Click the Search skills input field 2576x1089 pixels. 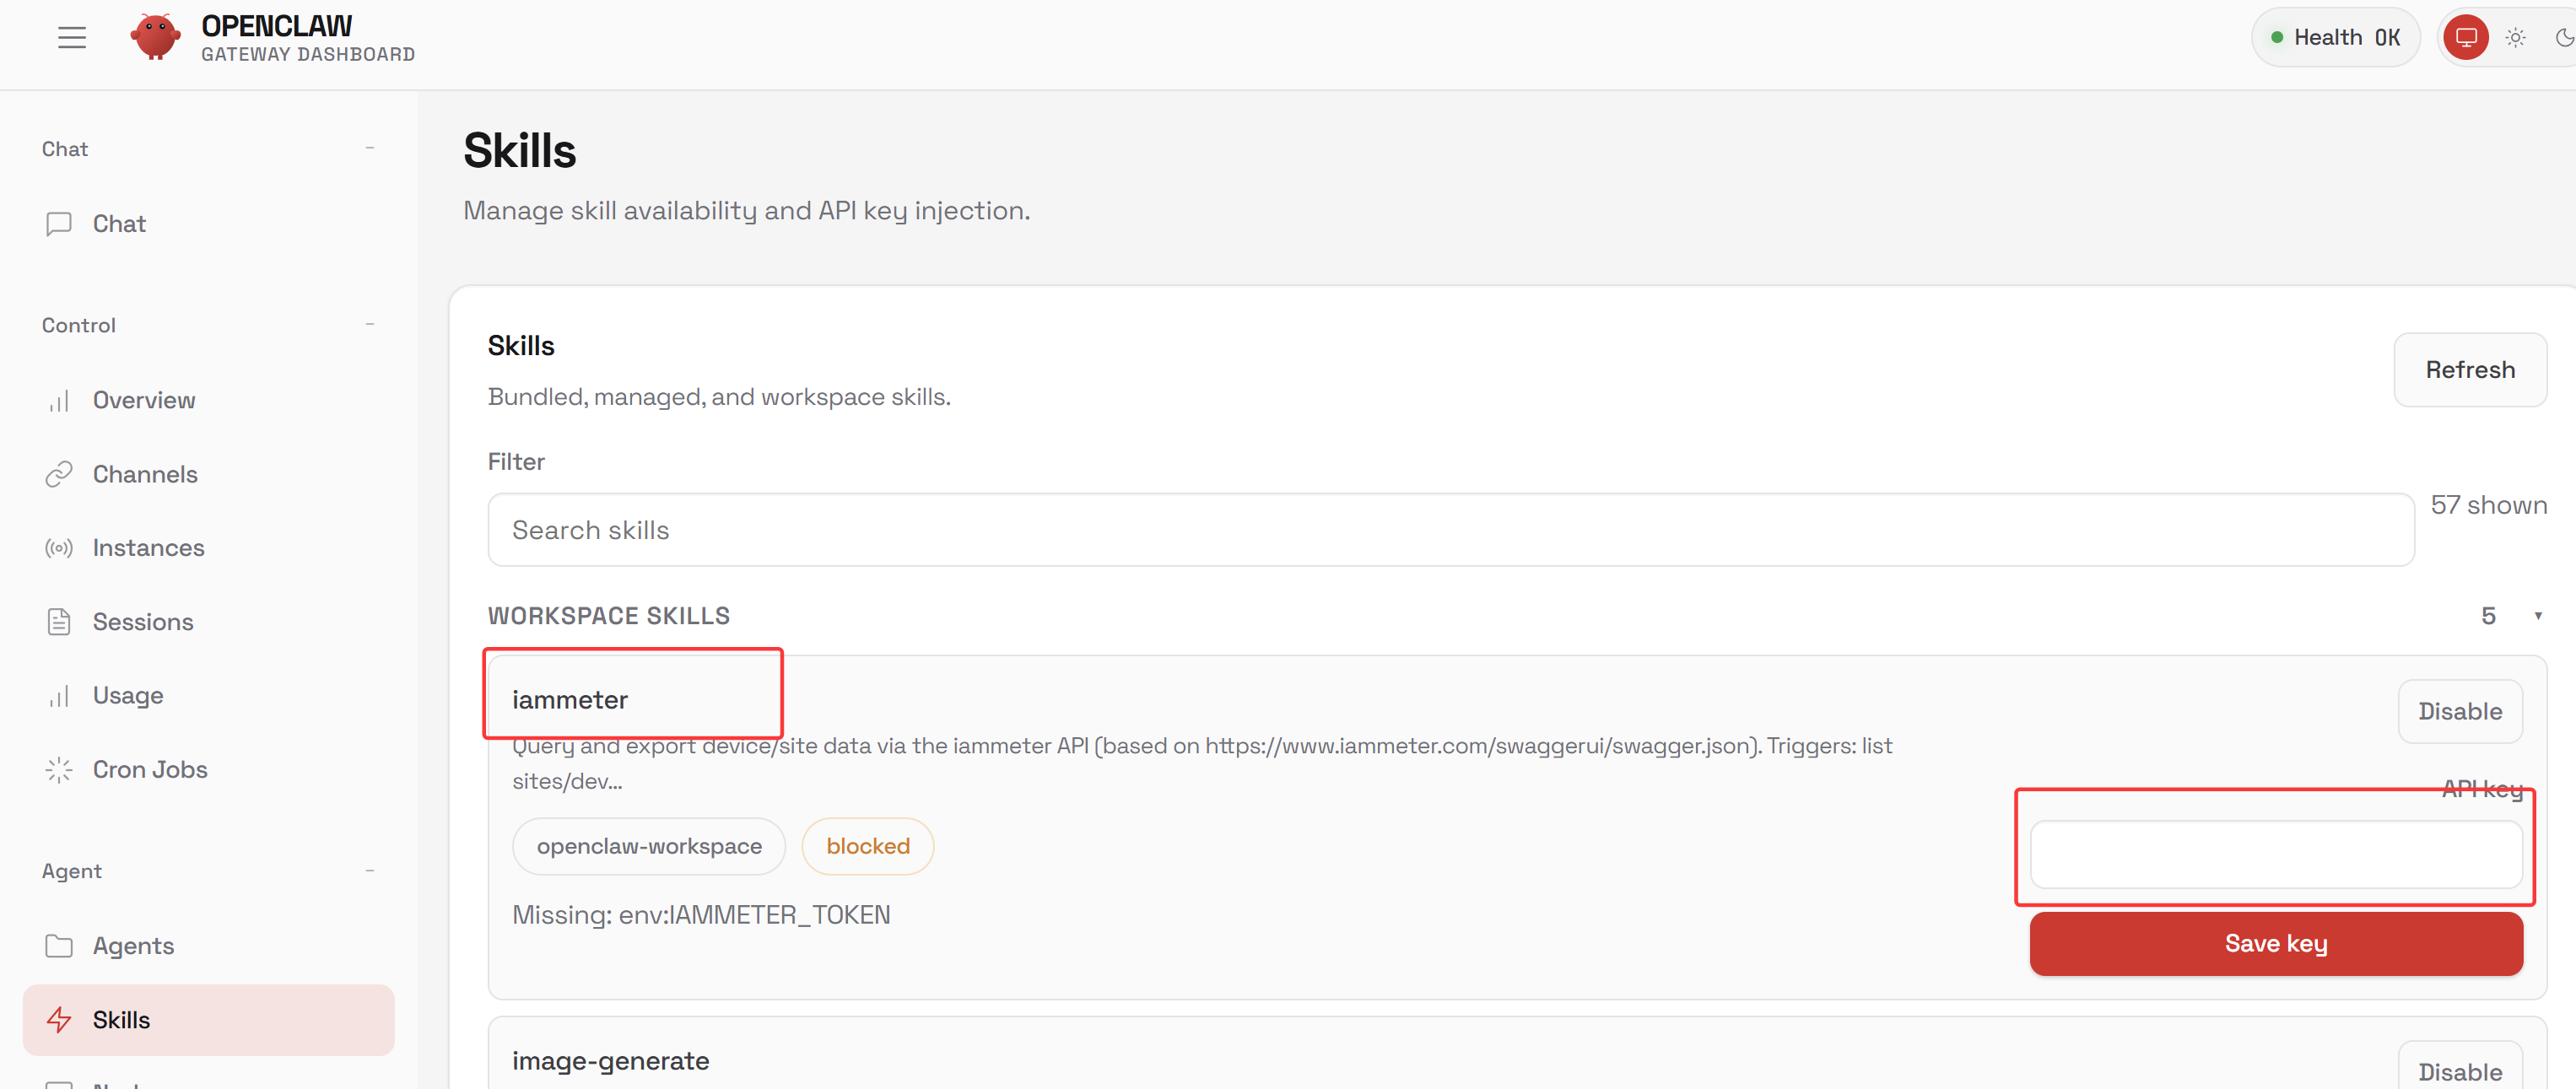click(x=1450, y=529)
